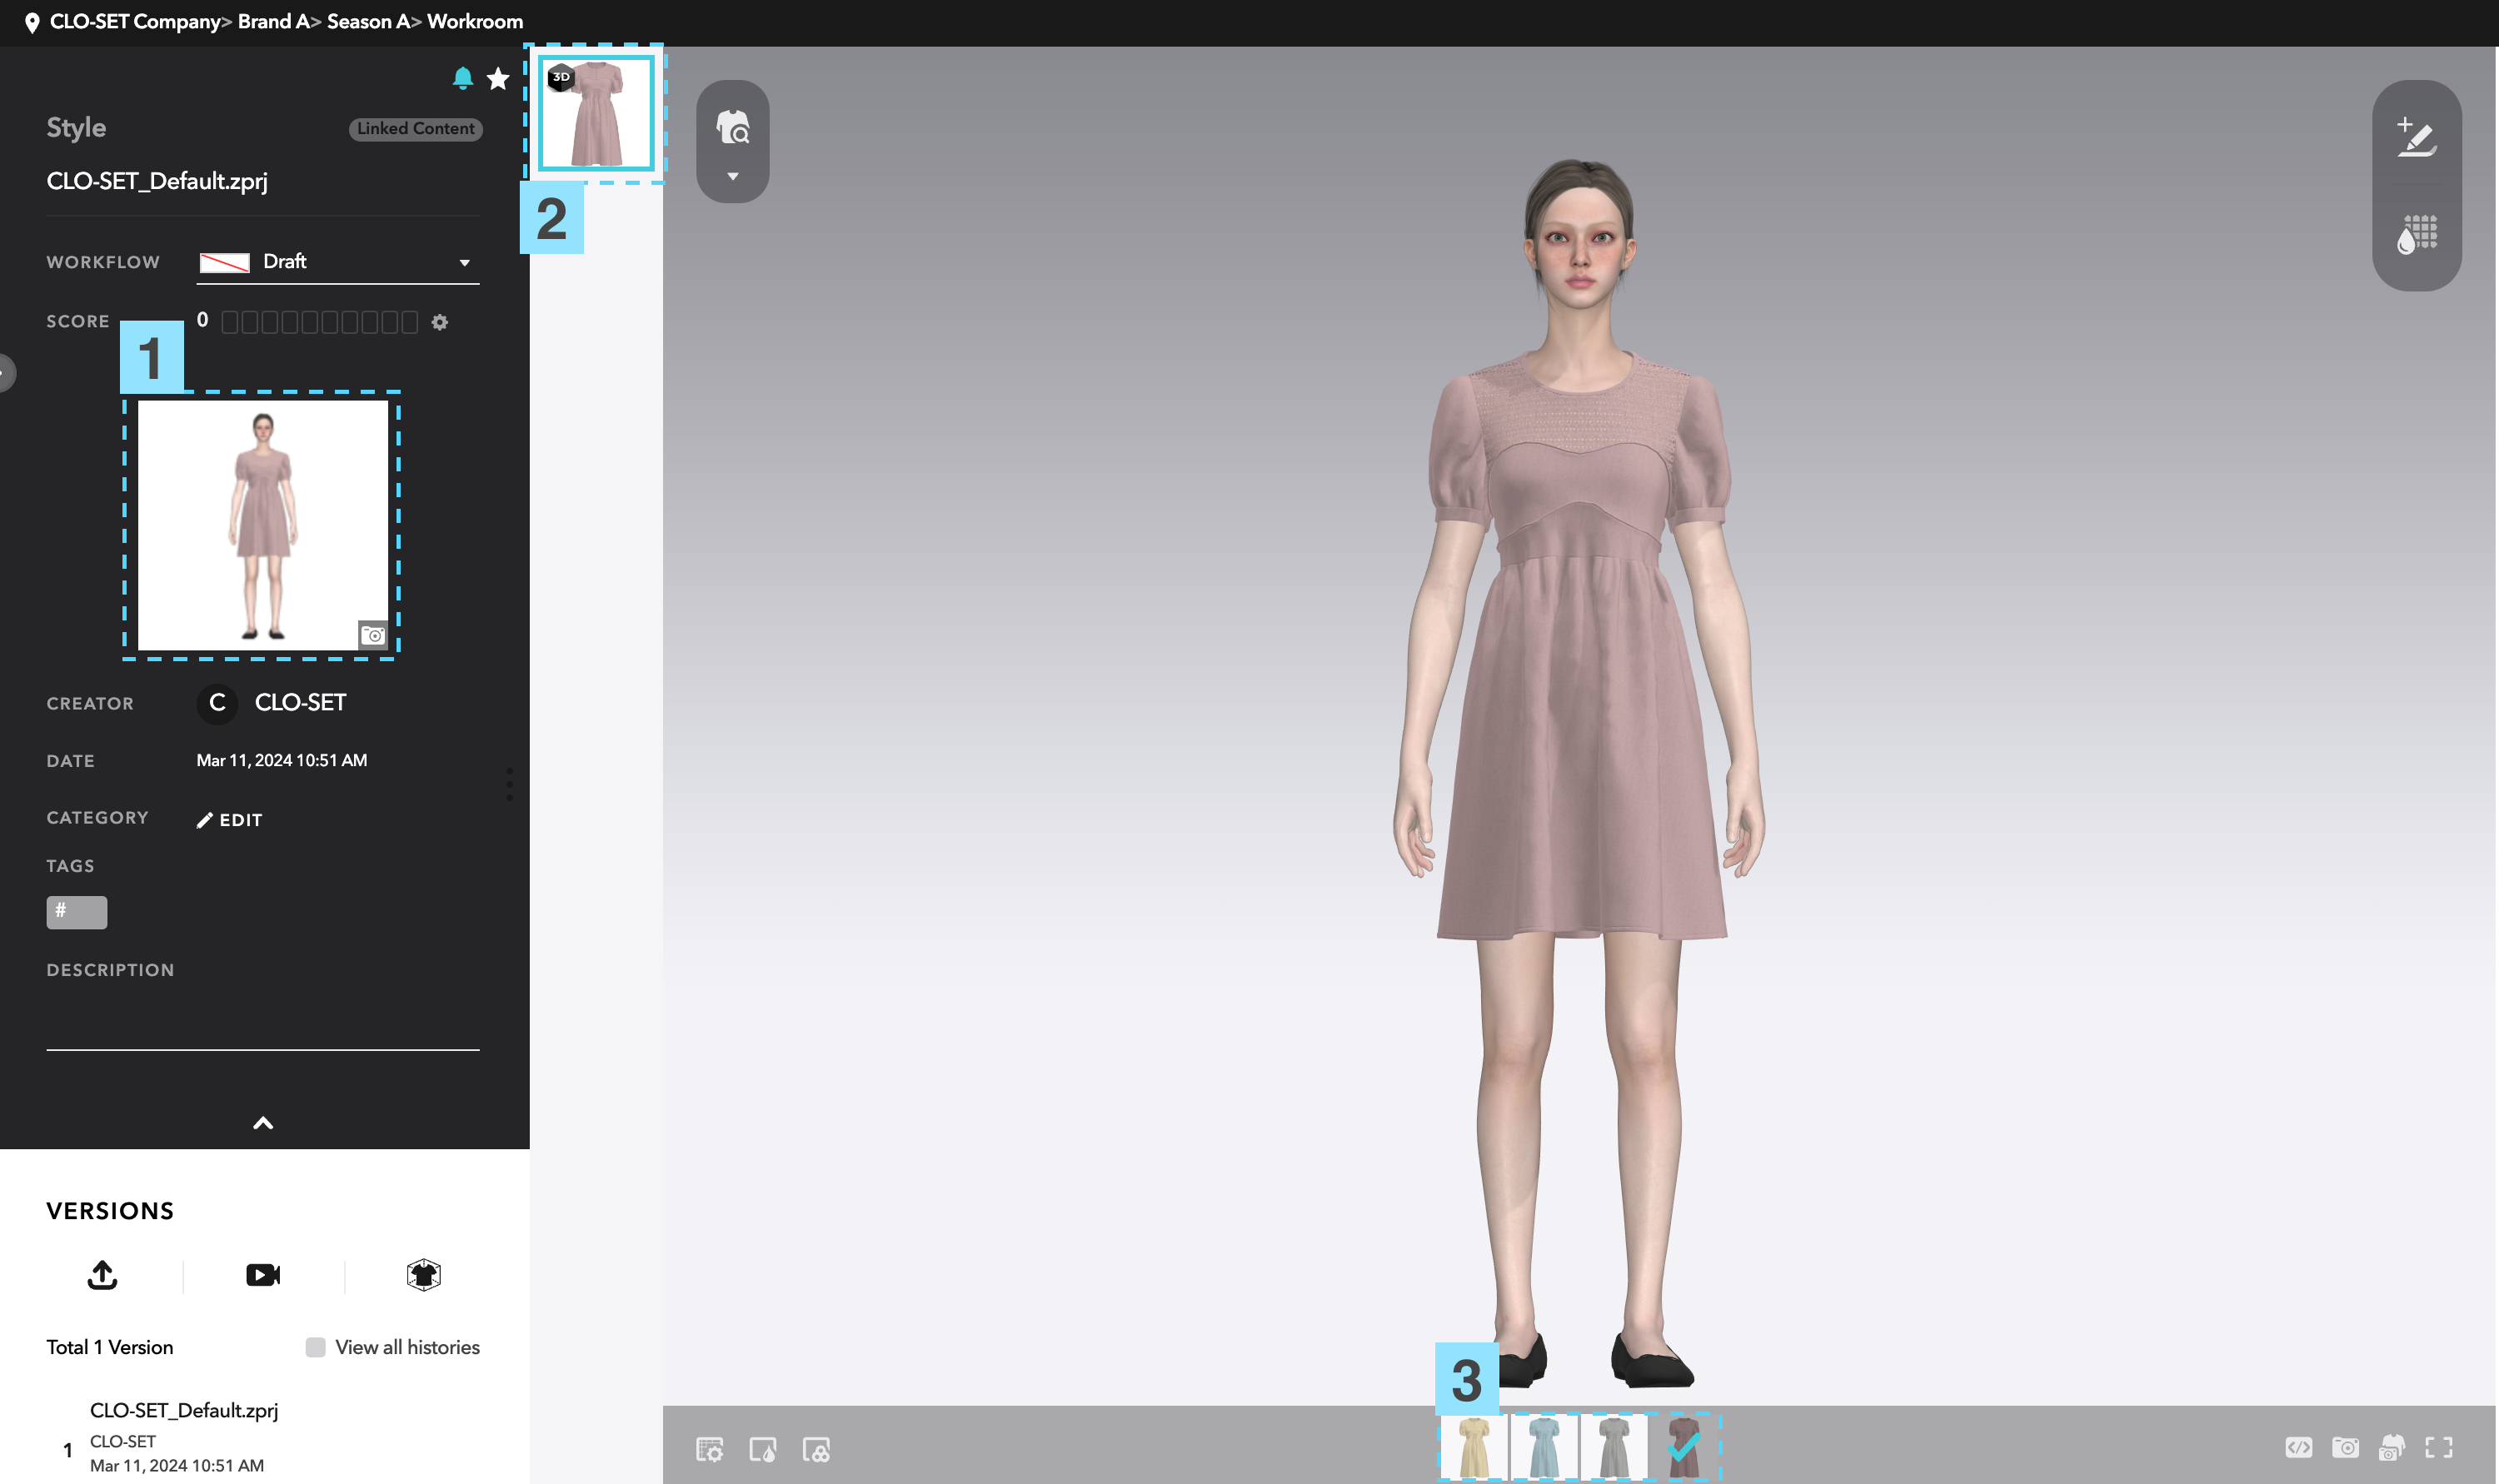
Task: Open the viewer table settings icon
Action: [x=710, y=1449]
